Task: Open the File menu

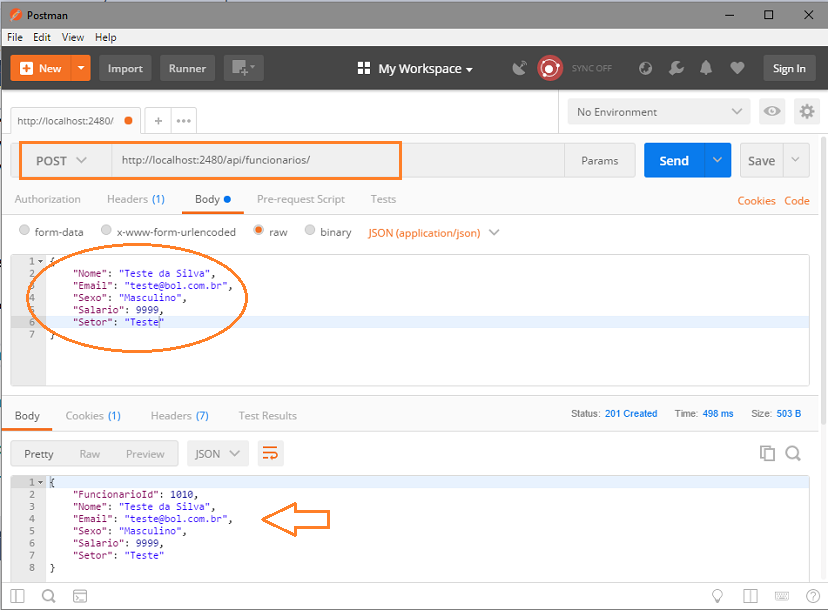Action: pyautogui.click(x=15, y=37)
